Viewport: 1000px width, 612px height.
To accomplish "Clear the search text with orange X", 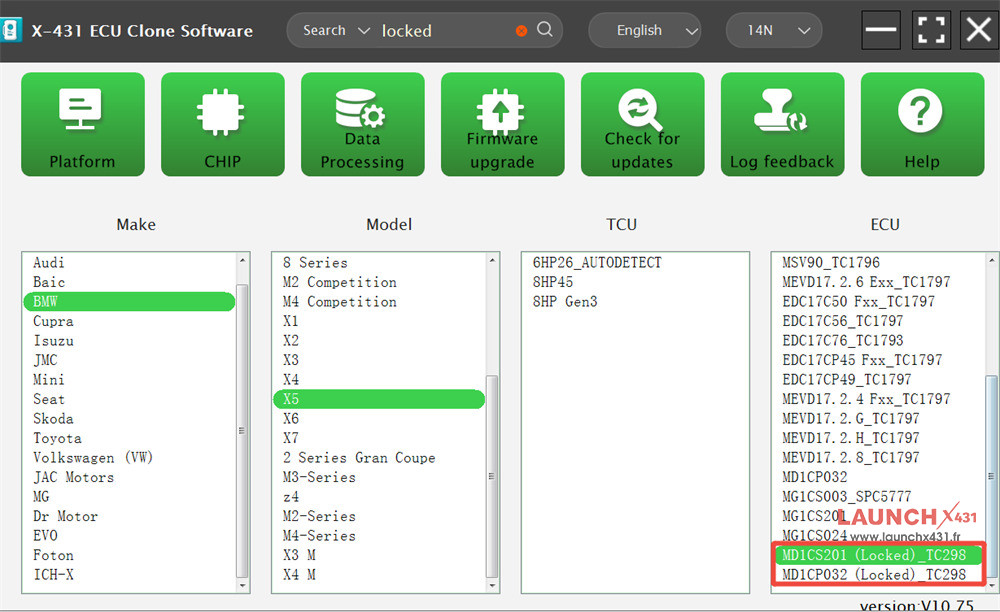I will coord(521,31).
